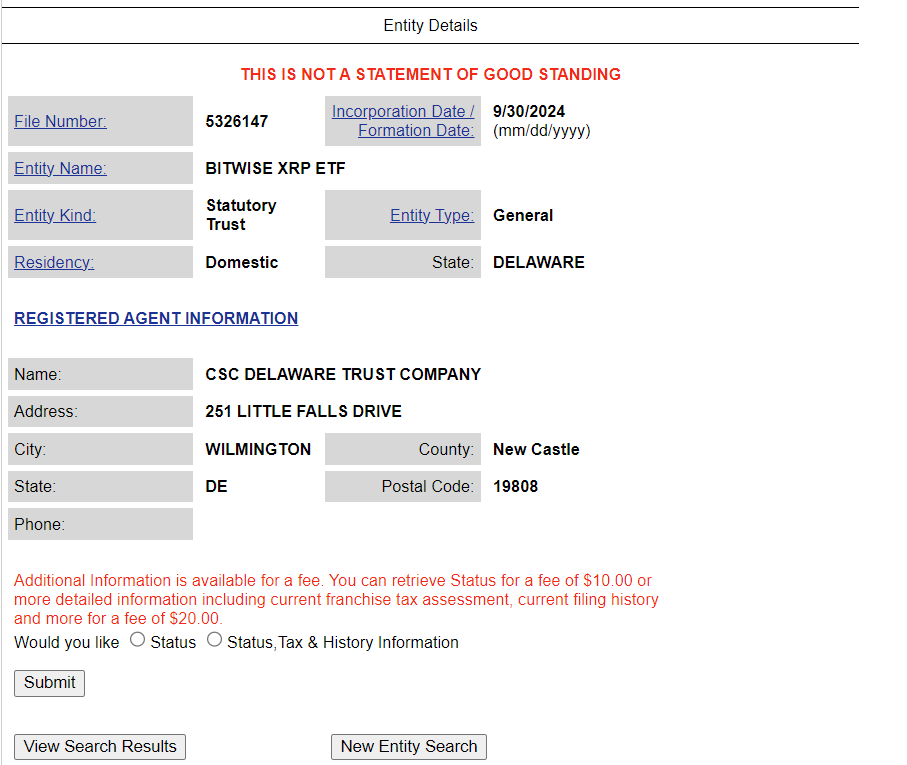907x765 pixels.
Task: Go back via View Search Results
Action: 100,746
